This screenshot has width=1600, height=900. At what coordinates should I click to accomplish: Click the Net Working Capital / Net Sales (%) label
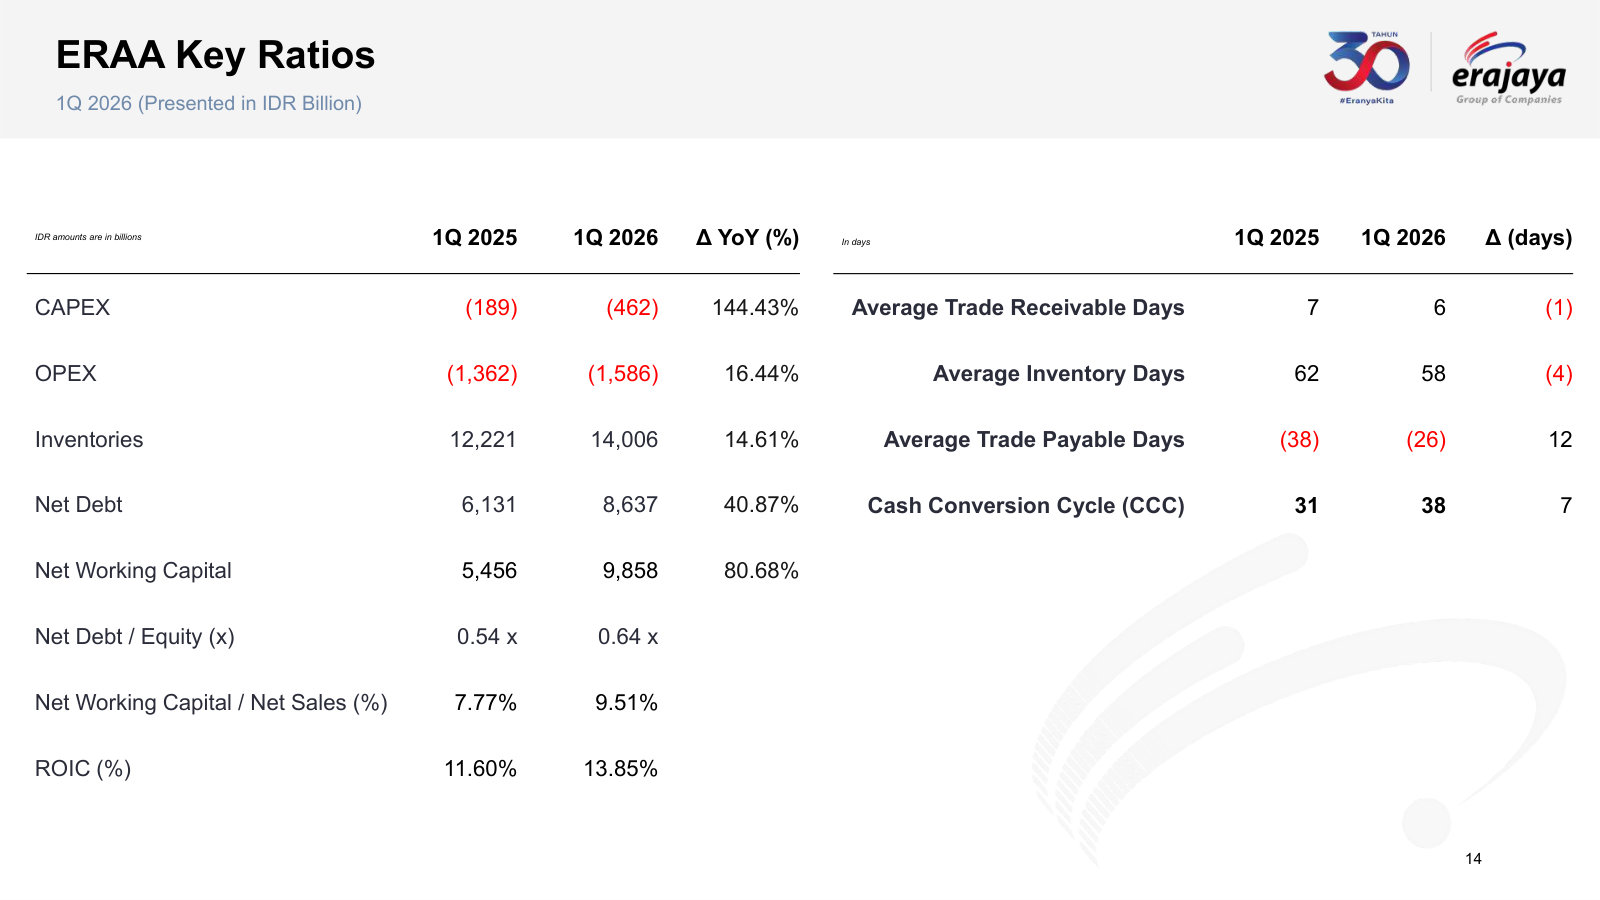click(211, 703)
